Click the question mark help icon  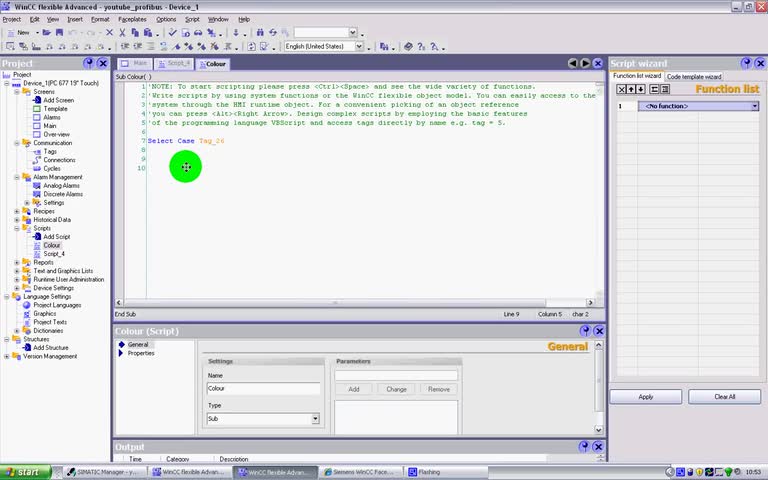(x=421, y=47)
